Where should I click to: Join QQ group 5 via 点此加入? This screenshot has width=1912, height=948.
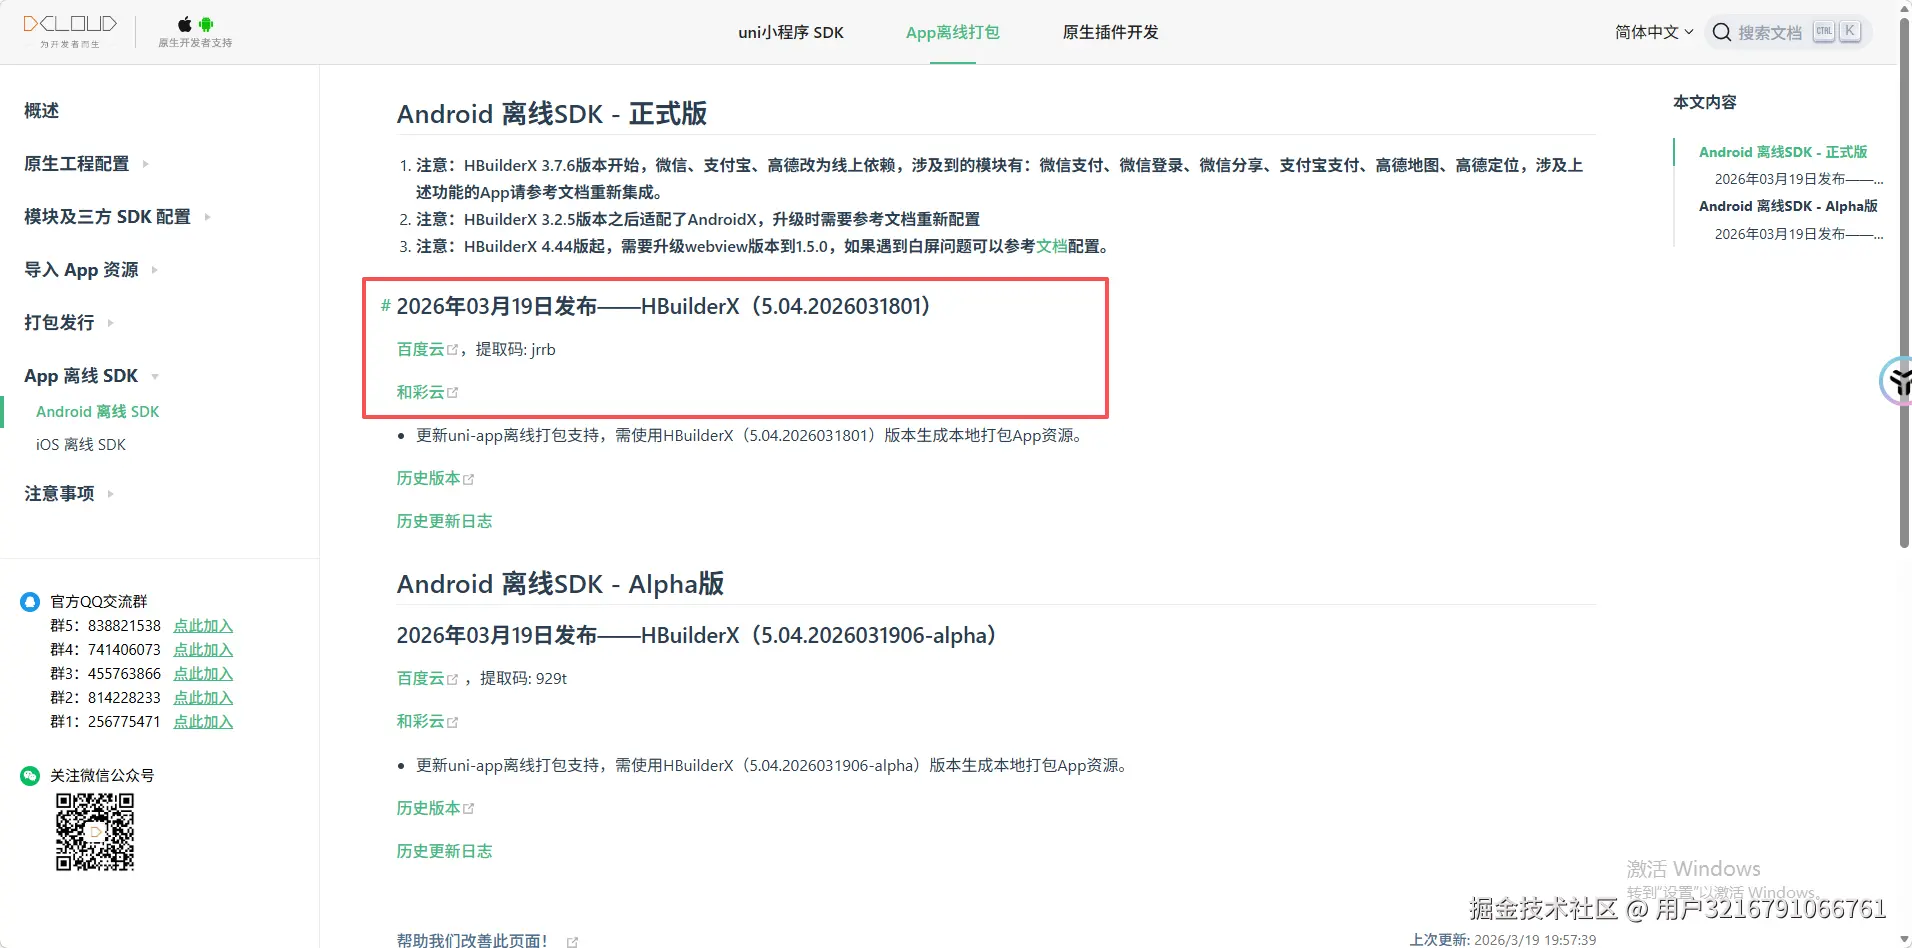203,626
